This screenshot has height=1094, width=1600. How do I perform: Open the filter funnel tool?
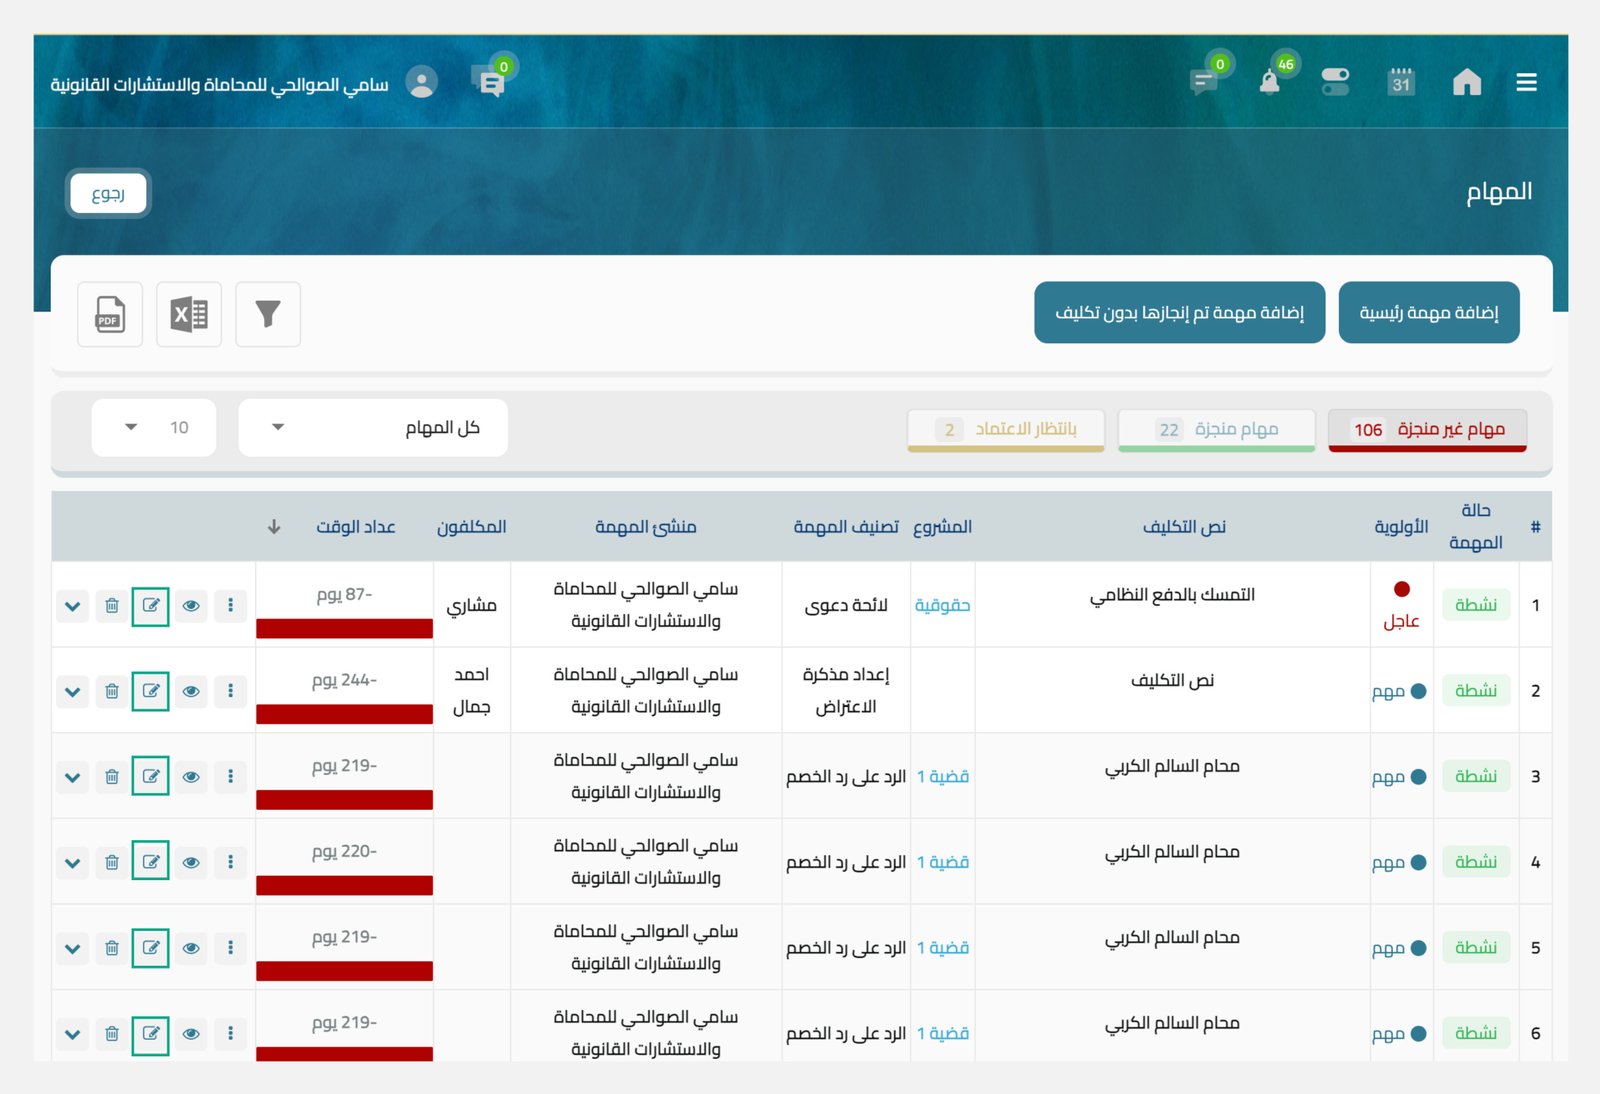coord(268,314)
